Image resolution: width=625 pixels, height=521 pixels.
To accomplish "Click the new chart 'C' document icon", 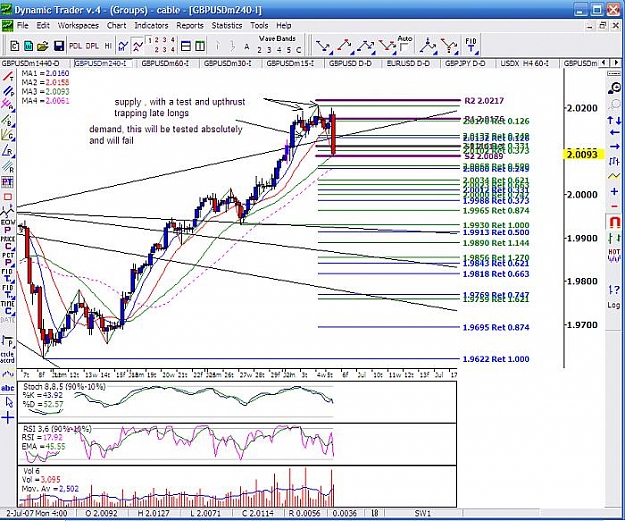I will tap(15, 46).
